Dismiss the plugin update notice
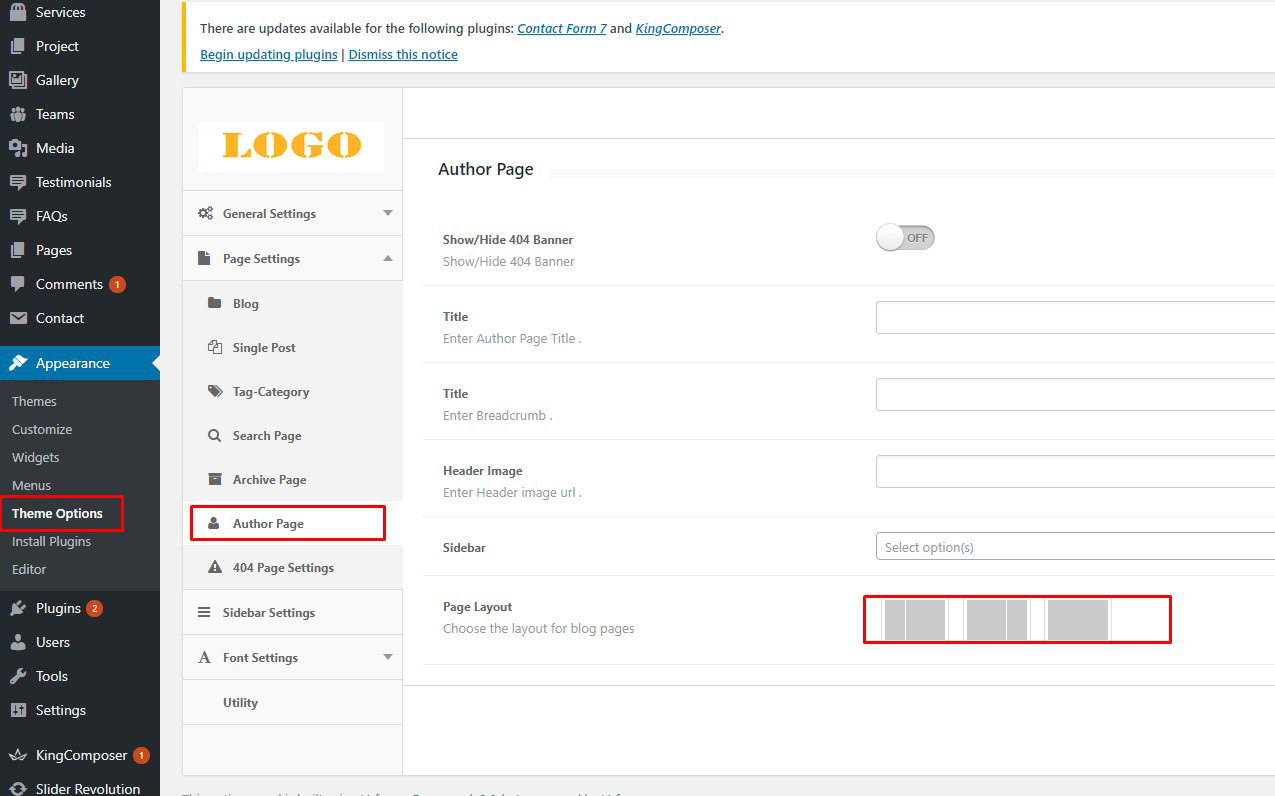Screen dimensions: 1275x796 pos(403,55)
